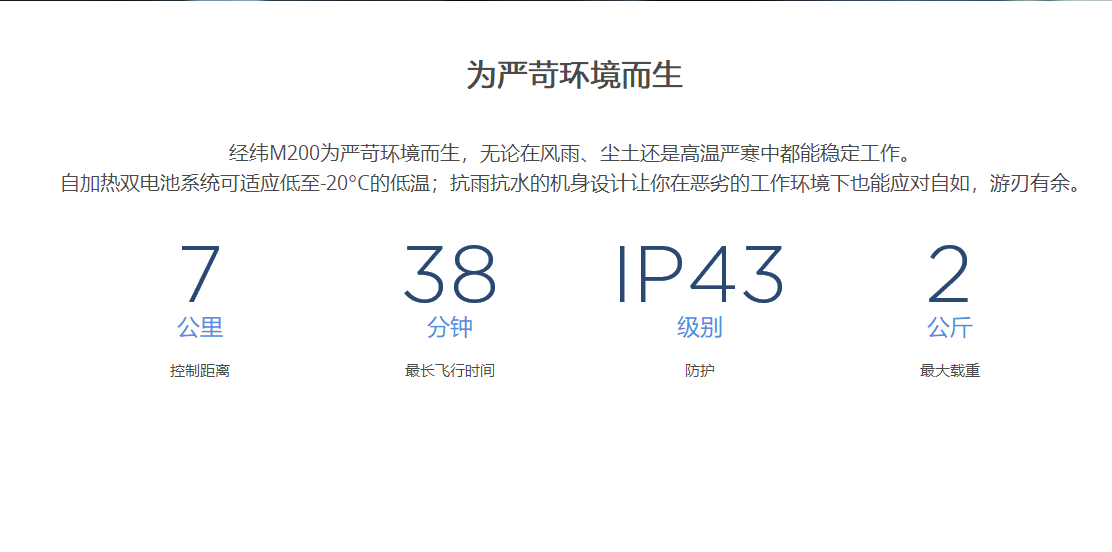Click the 控制距离 caption
The image size is (1112, 552).
pos(200,371)
